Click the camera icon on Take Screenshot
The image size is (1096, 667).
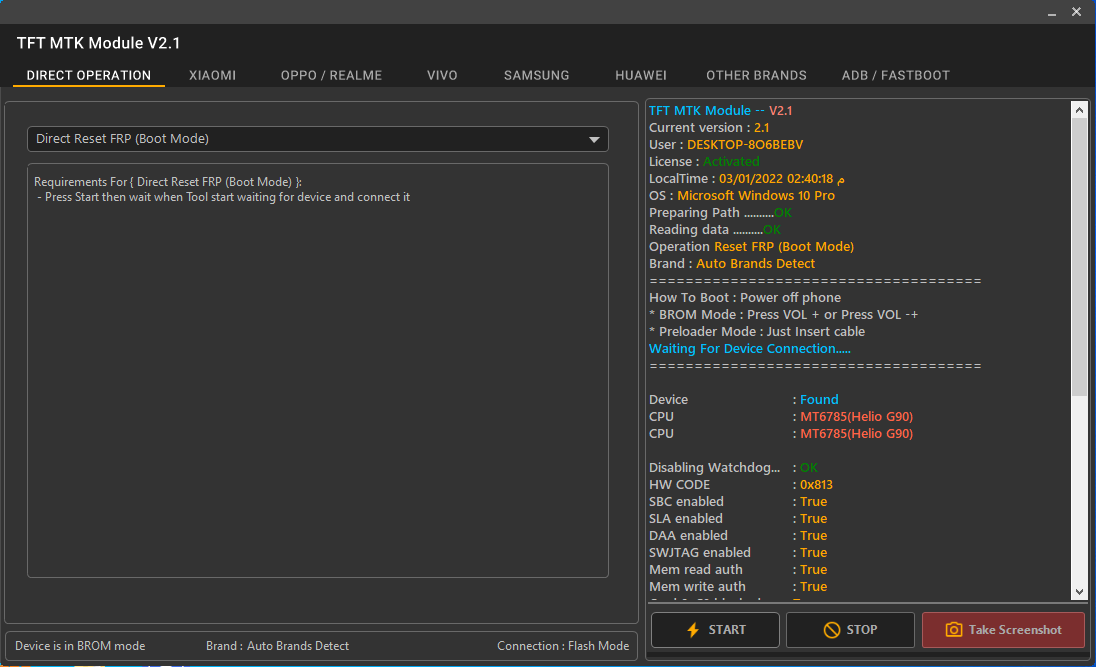[x=953, y=630]
